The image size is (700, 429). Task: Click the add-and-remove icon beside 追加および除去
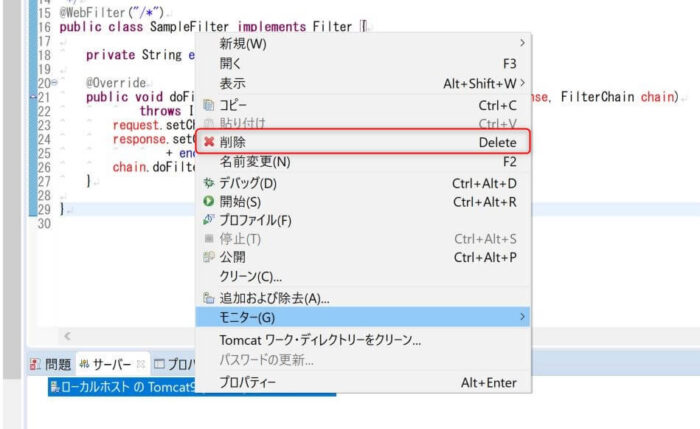(208, 298)
